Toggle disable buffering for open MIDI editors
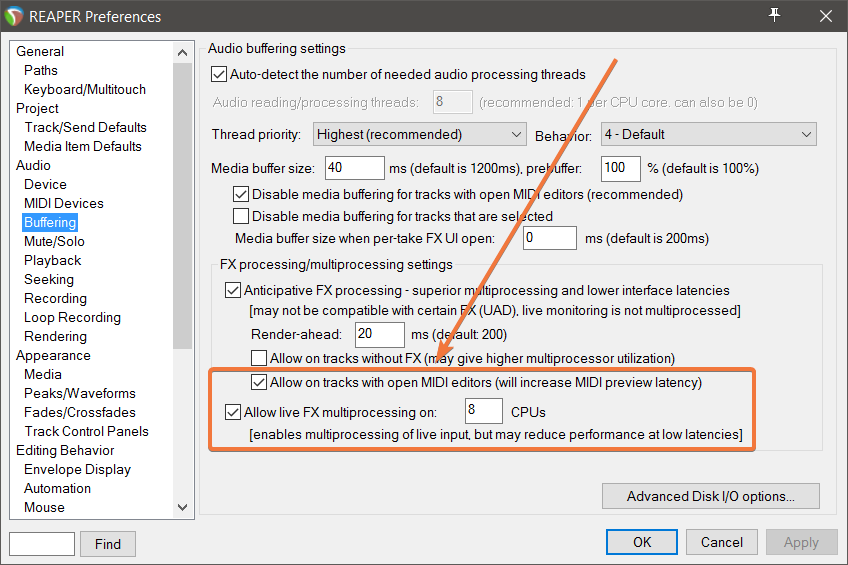Screen dimensions: 848x565 click(241, 194)
